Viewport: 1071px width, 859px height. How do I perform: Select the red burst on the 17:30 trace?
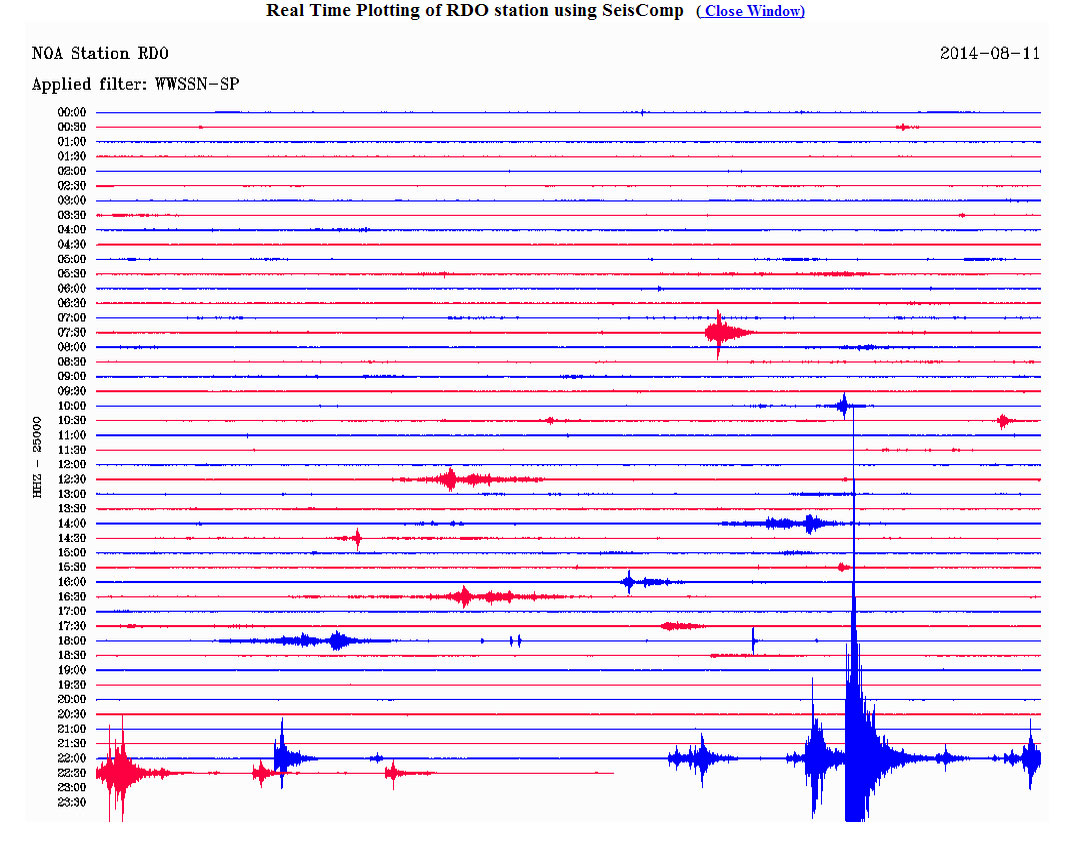point(680,626)
